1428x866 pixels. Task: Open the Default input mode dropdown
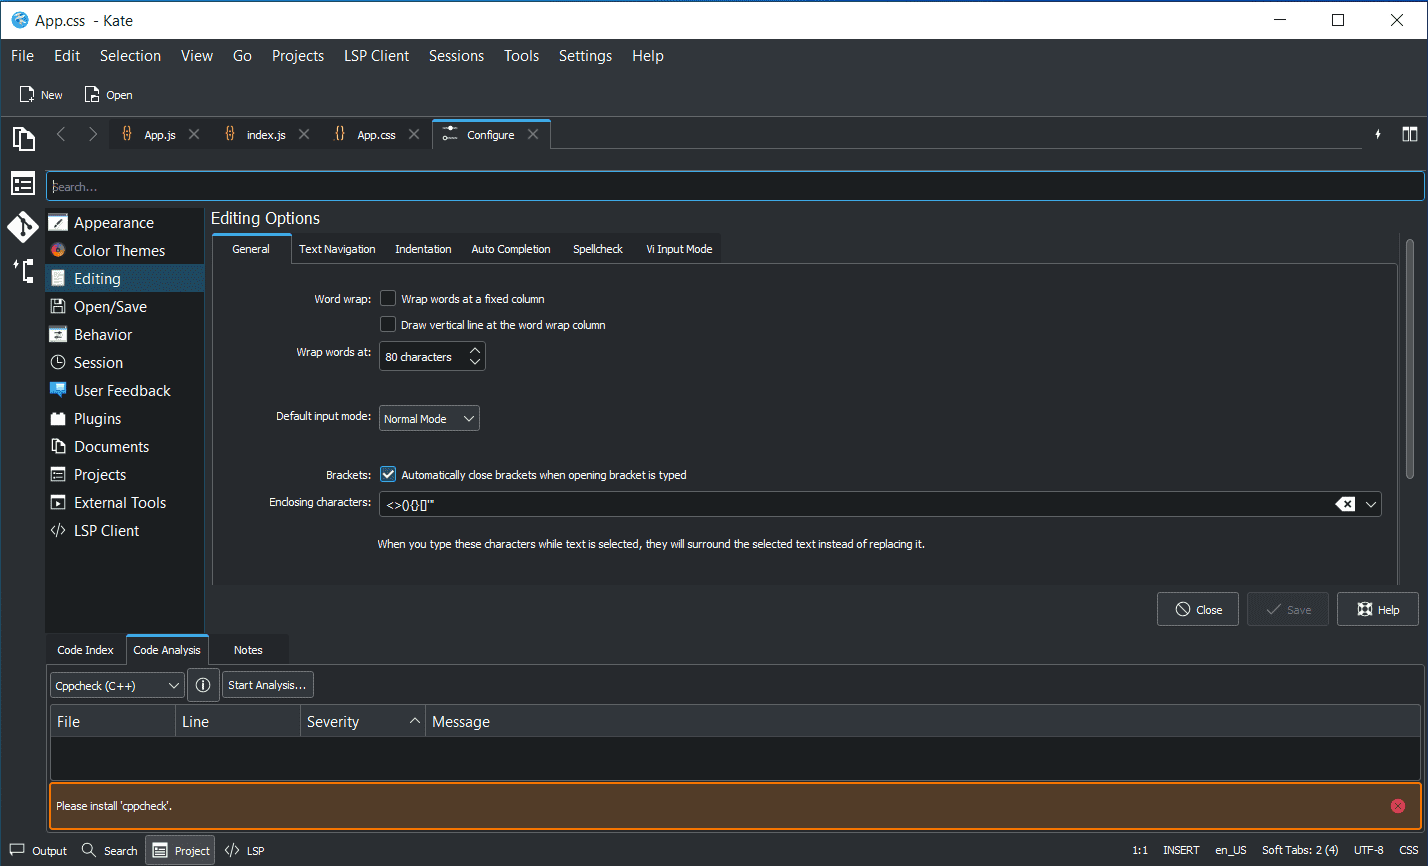coord(429,419)
